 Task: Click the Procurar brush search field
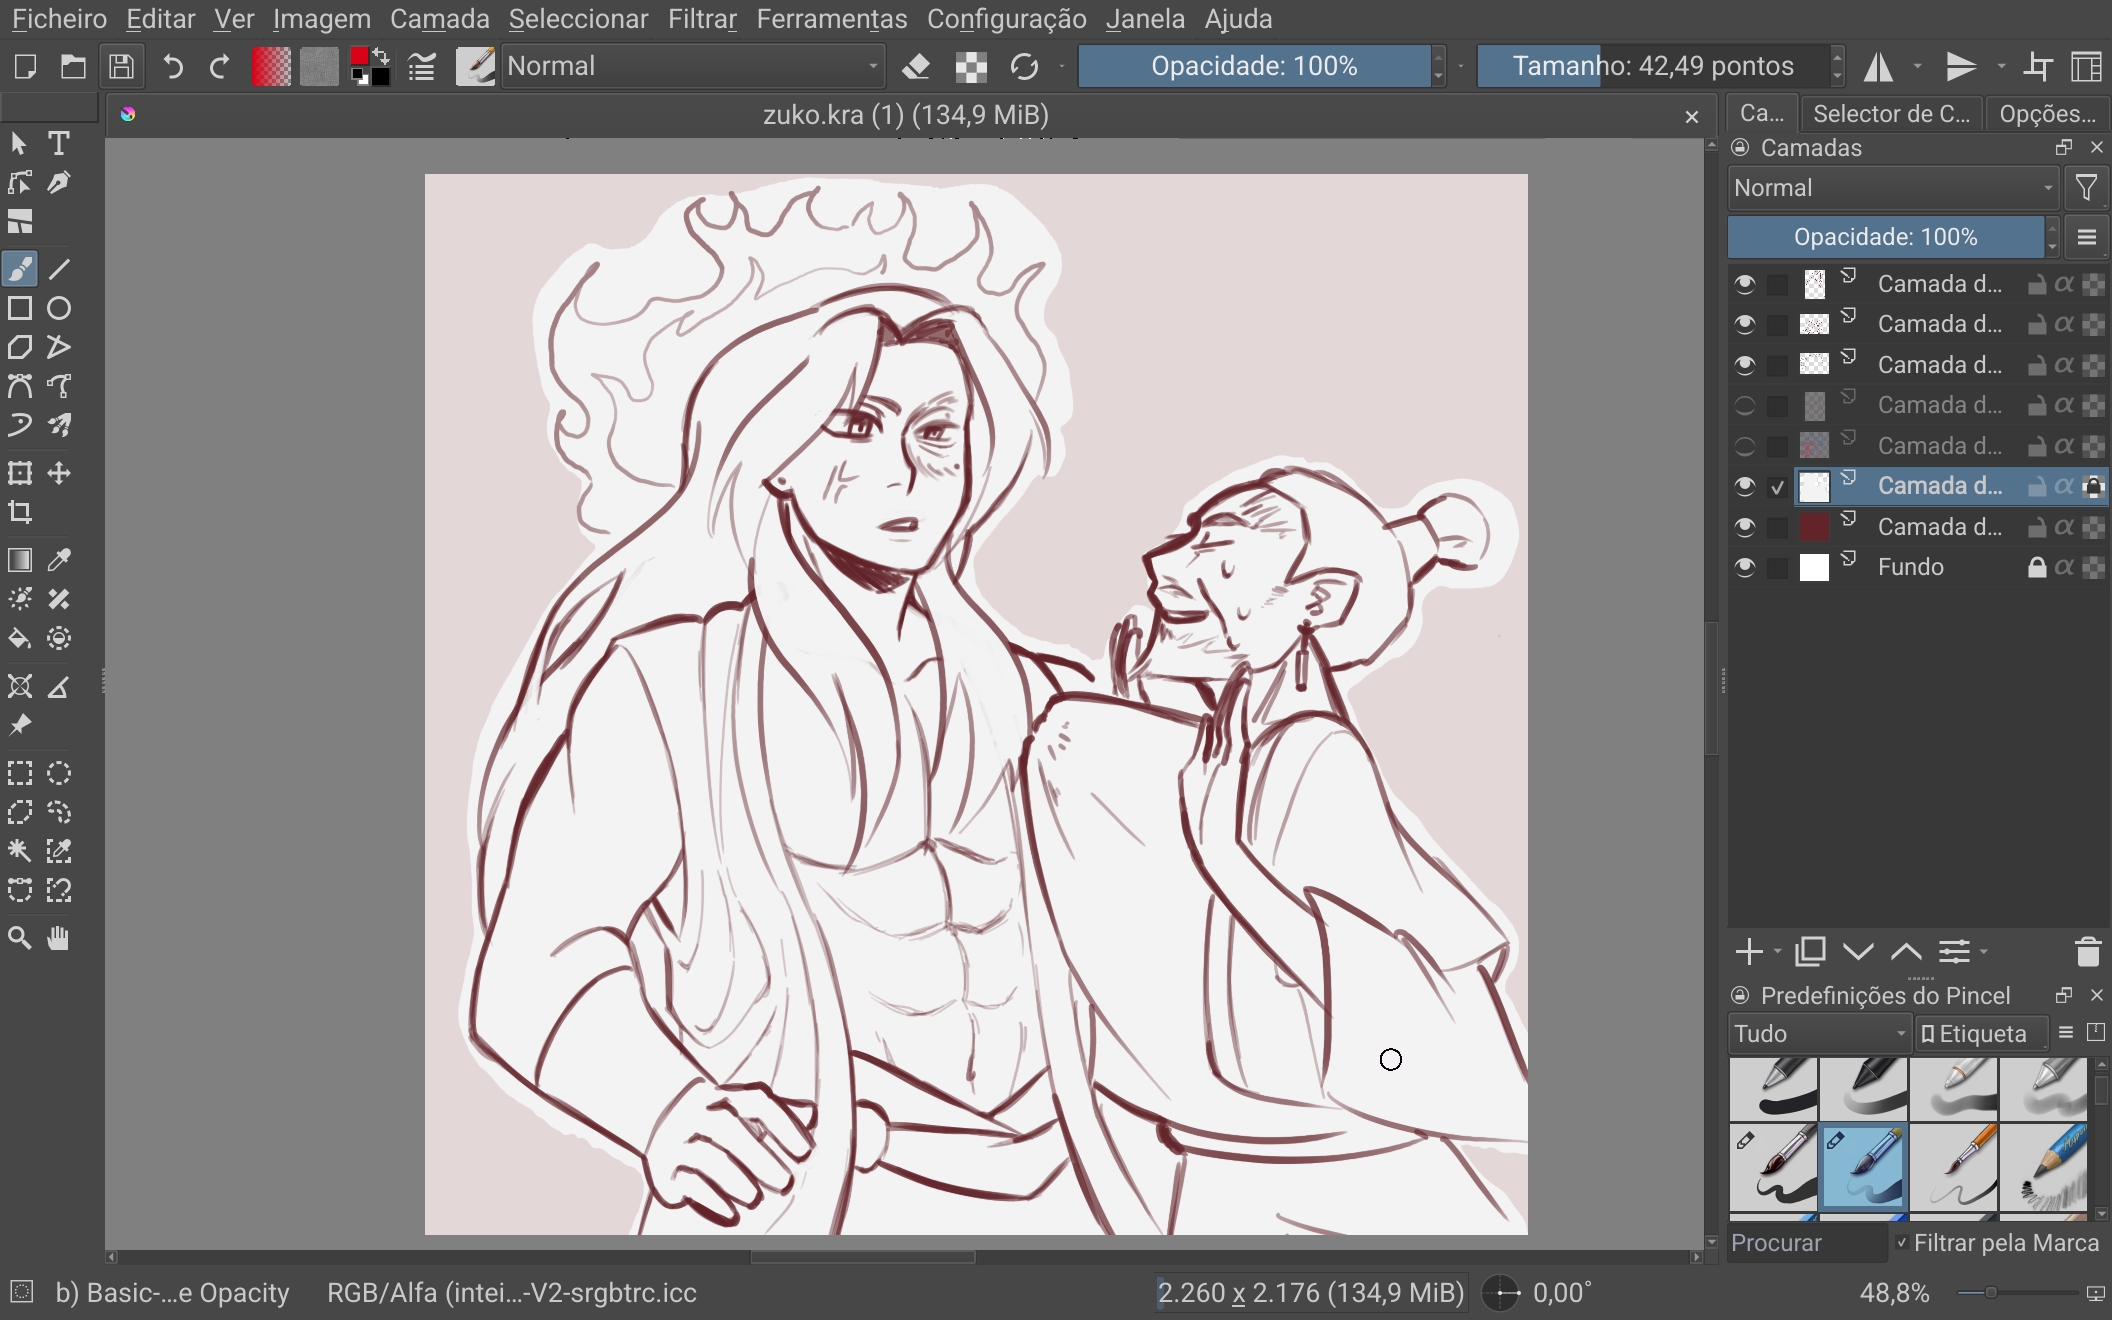1807,1243
